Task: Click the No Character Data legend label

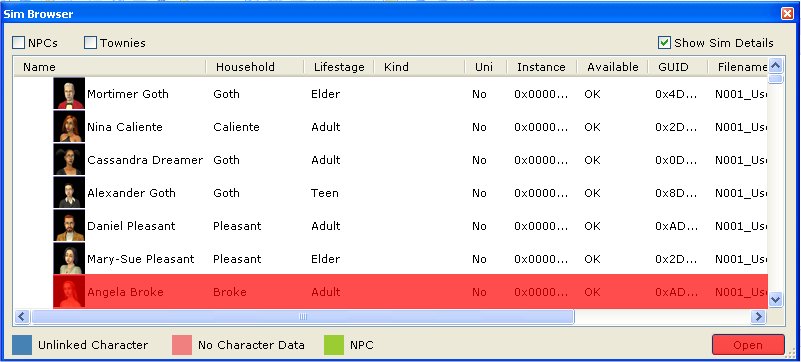Action: (251, 345)
